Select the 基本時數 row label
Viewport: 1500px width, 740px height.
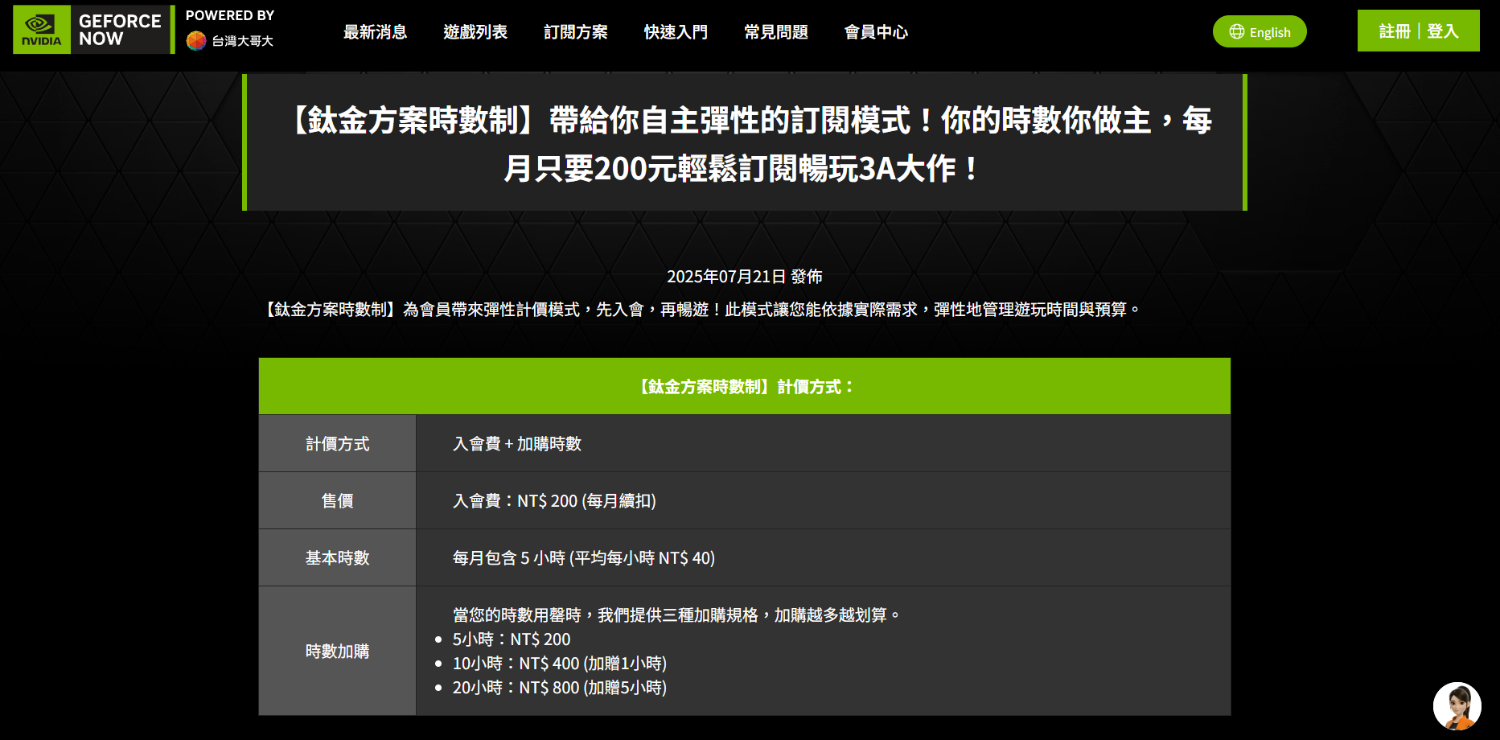(x=338, y=557)
